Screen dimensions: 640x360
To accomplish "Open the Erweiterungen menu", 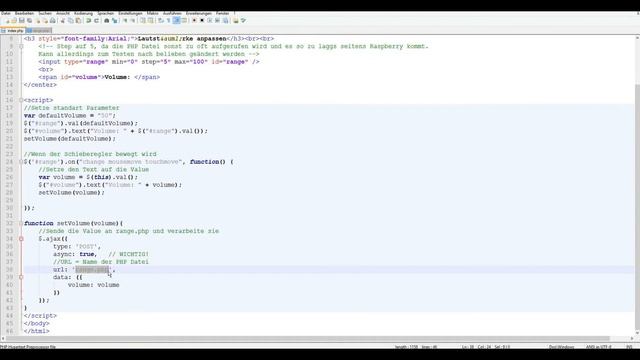I will [x=198, y=13].
